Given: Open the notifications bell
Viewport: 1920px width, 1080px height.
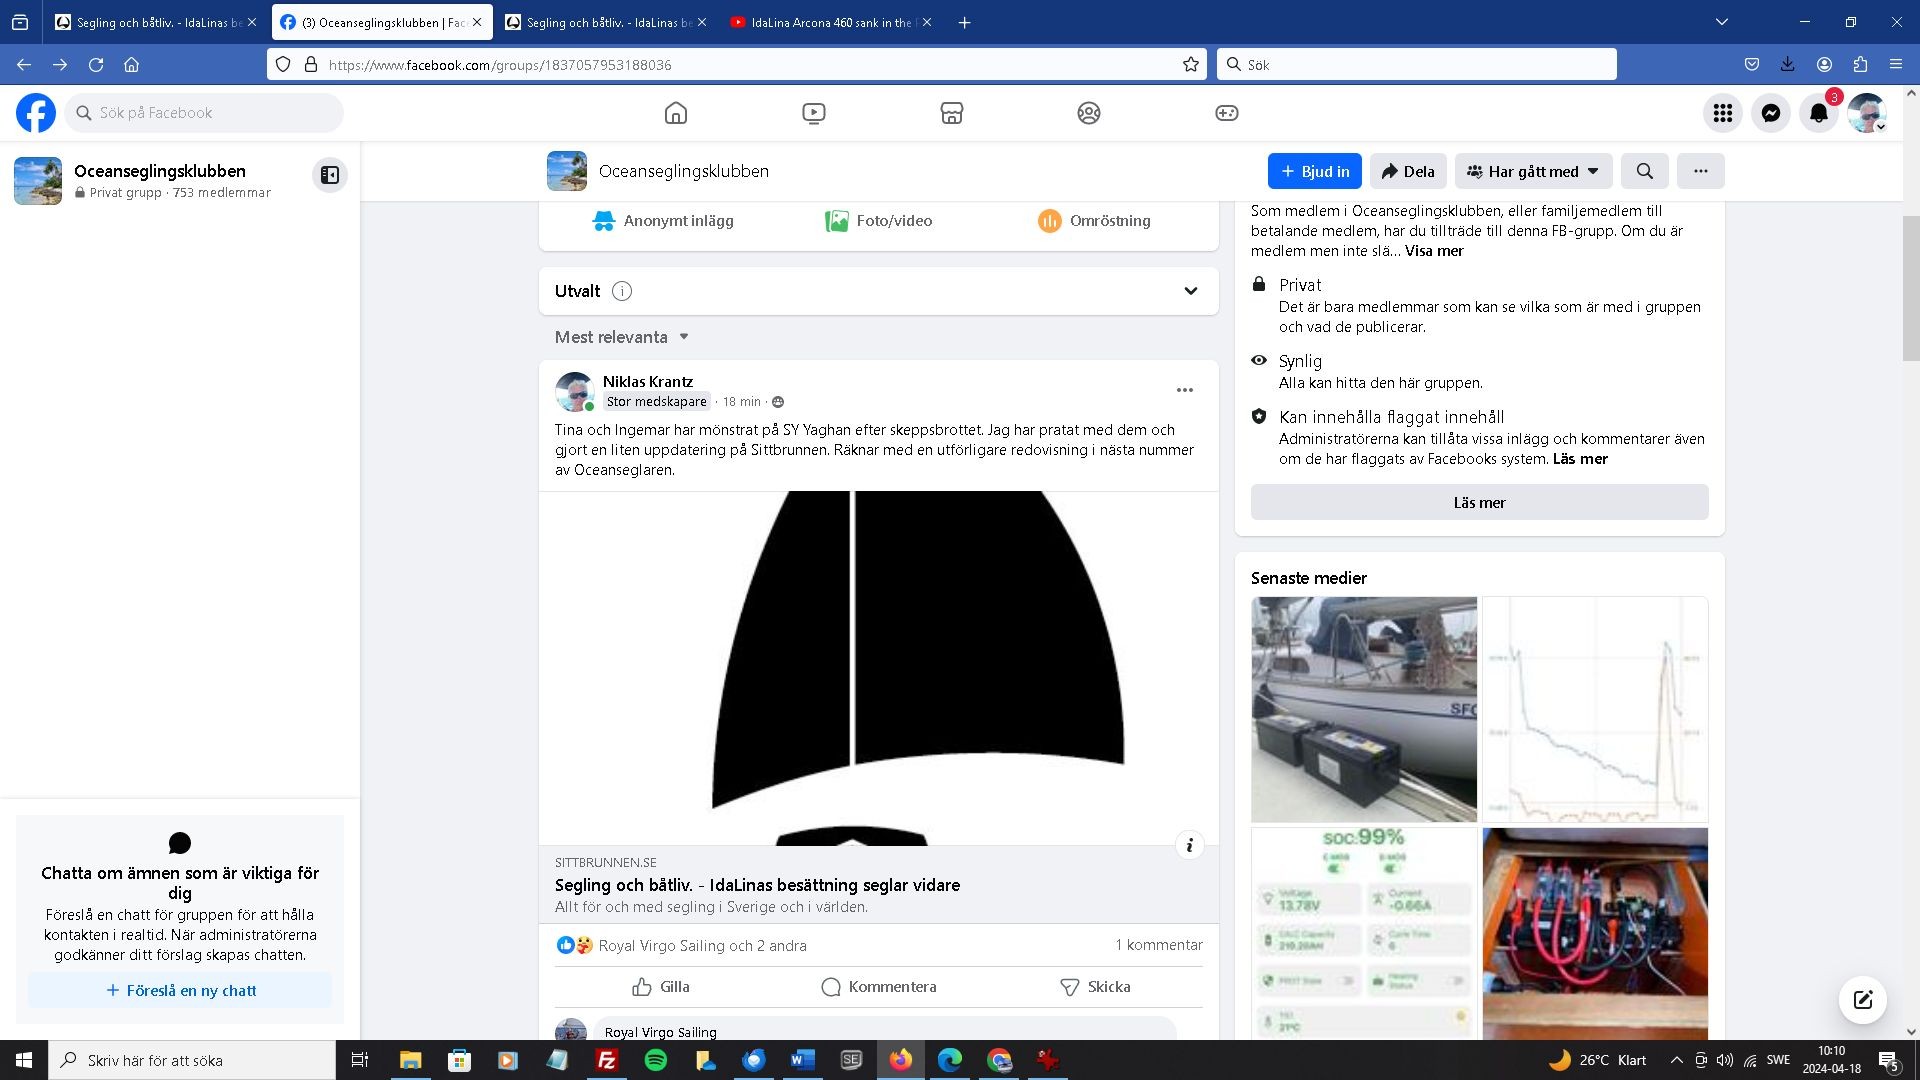Looking at the screenshot, I should click(1819, 113).
